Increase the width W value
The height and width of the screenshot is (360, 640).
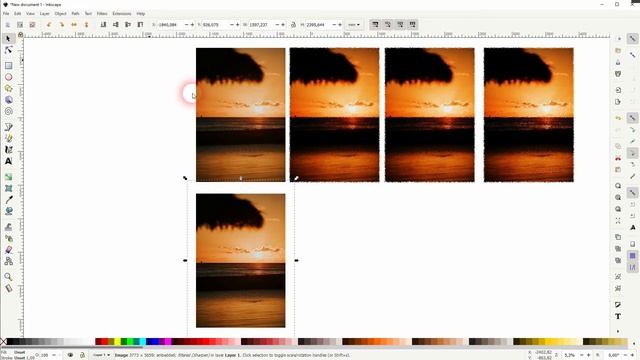coord(282,25)
